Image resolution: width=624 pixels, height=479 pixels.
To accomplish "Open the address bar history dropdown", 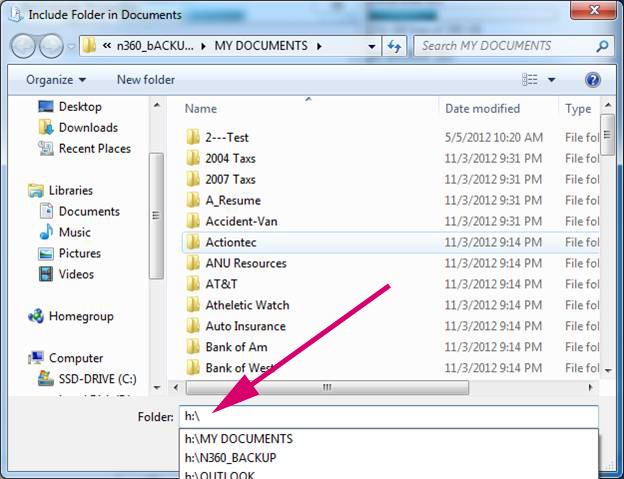I will click(371, 46).
